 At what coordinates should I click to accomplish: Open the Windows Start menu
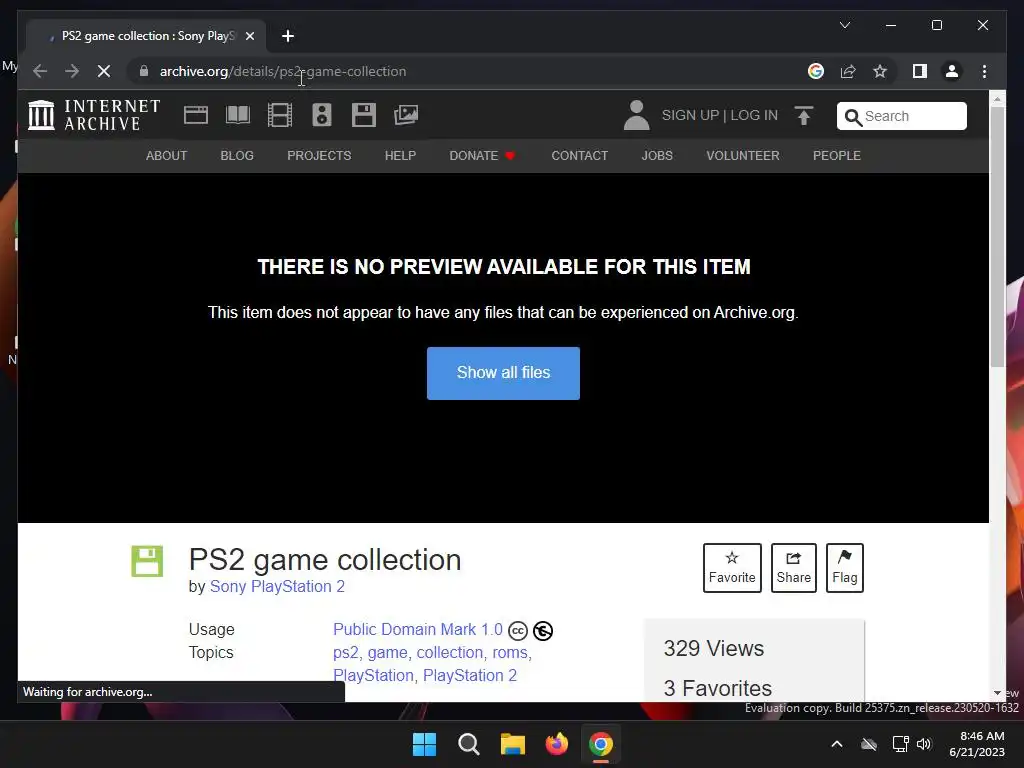(x=424, y=744)
